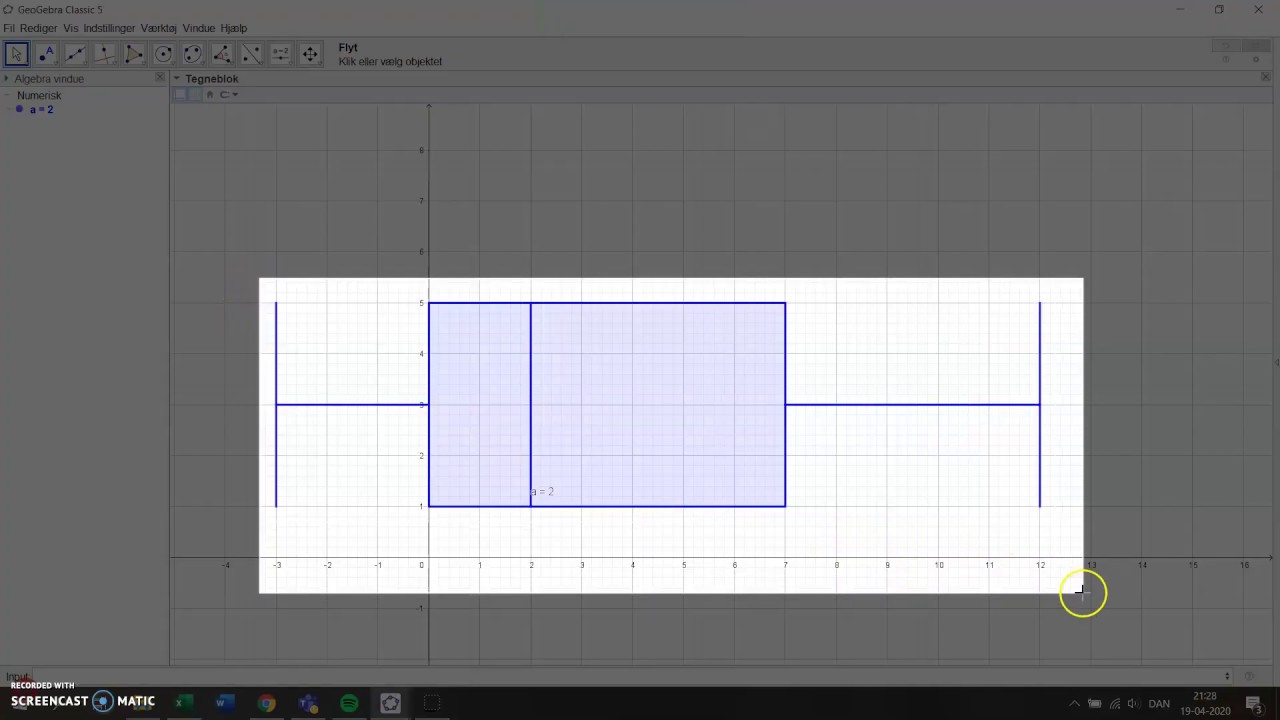Toggle visibility of number a = 2
The width and height of the screenshot is (1280, 720).
(19, 109)
